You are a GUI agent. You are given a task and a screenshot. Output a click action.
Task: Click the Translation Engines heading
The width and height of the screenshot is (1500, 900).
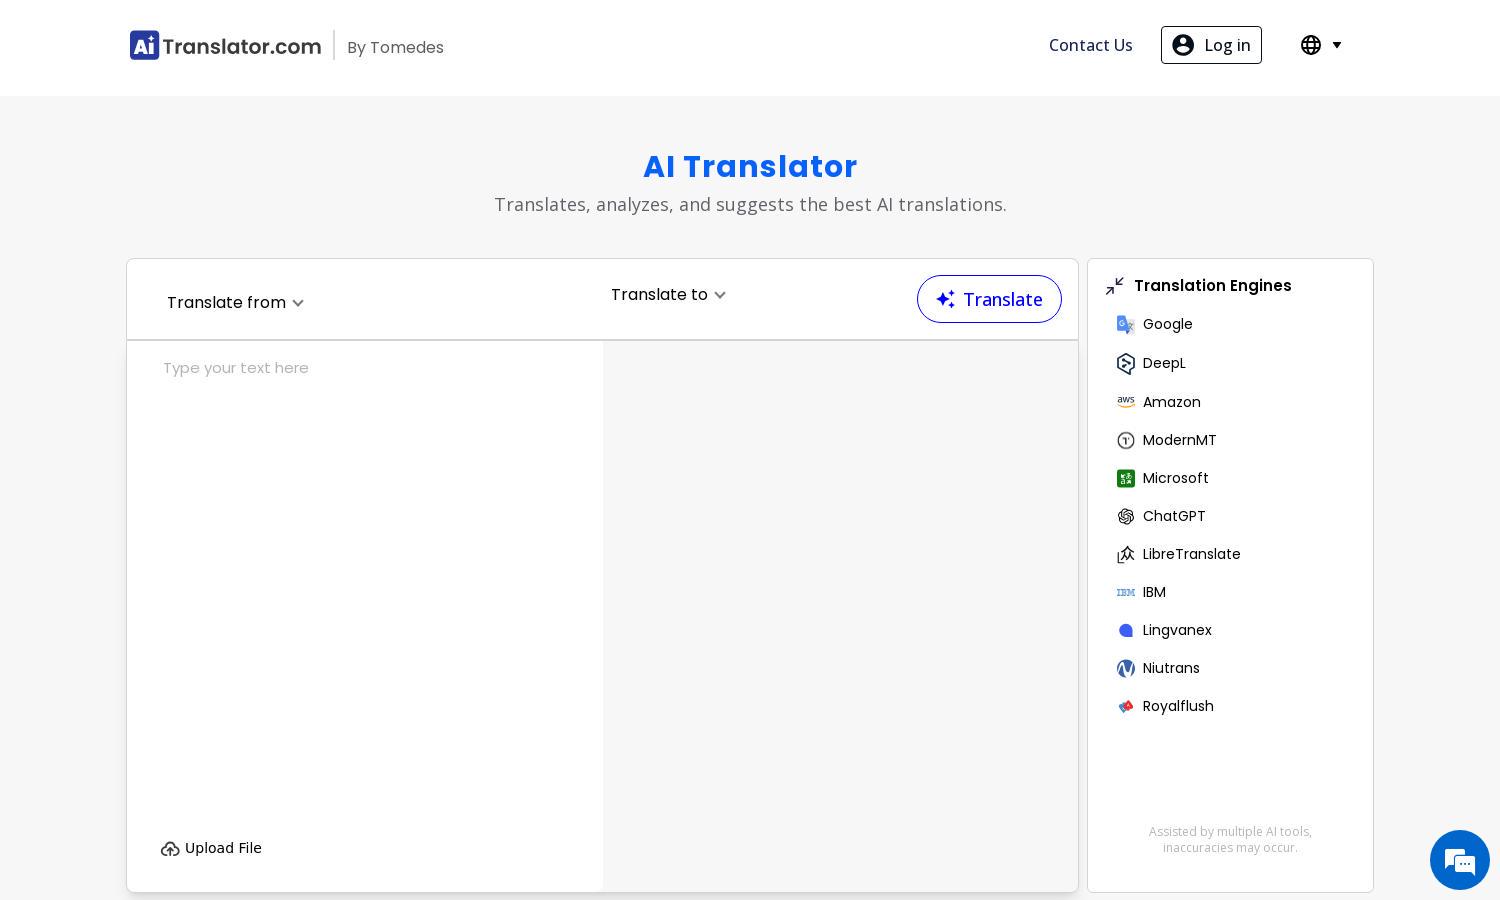[1212, 286]
